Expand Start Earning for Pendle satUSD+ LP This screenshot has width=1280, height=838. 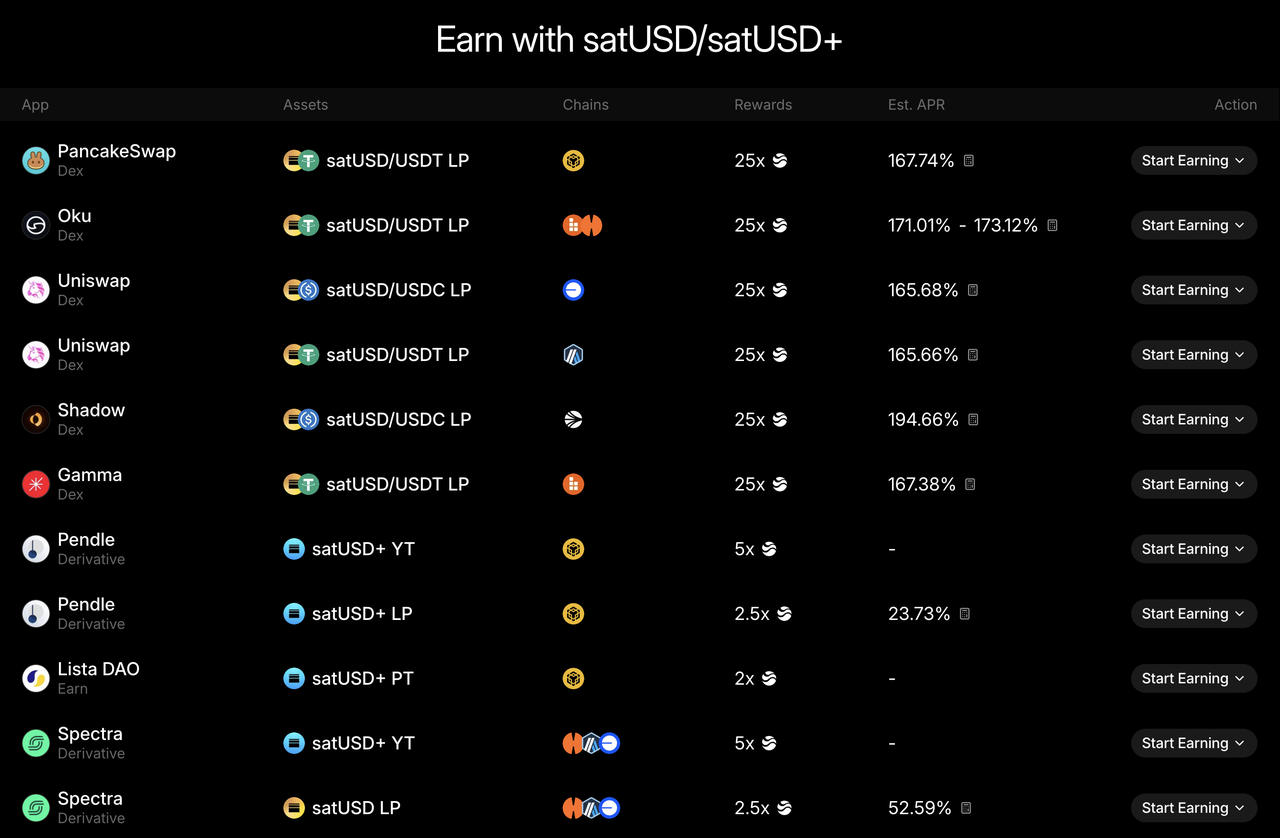(1194, 614)
